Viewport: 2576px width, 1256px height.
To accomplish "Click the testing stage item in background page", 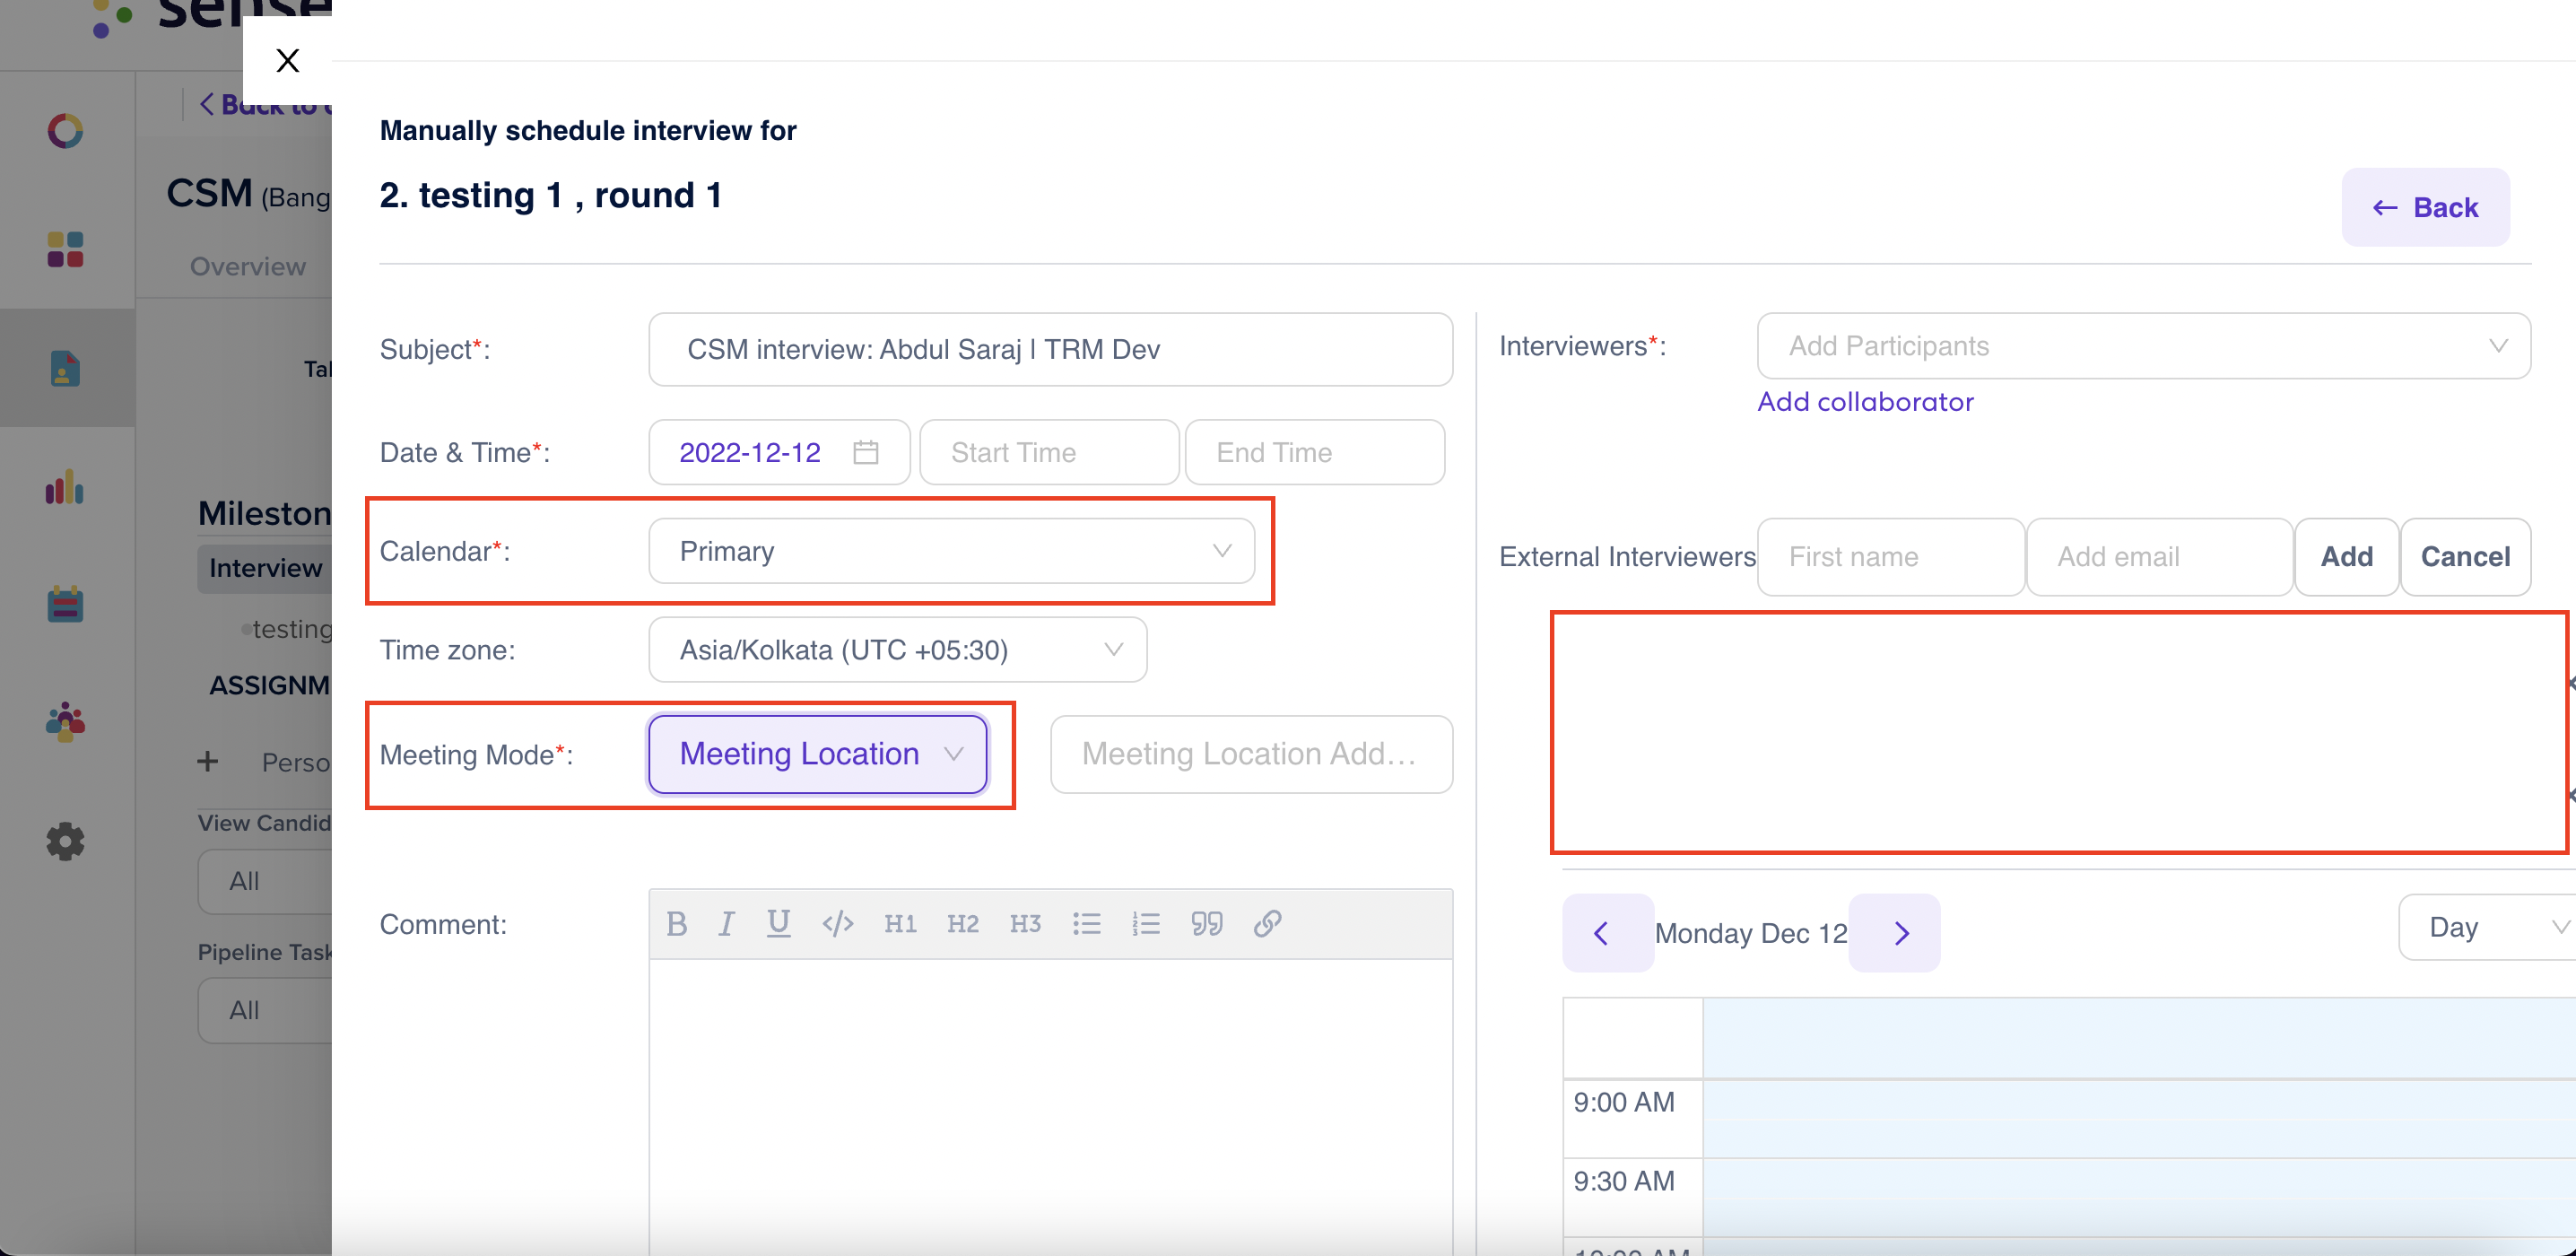I will point(290,629).
